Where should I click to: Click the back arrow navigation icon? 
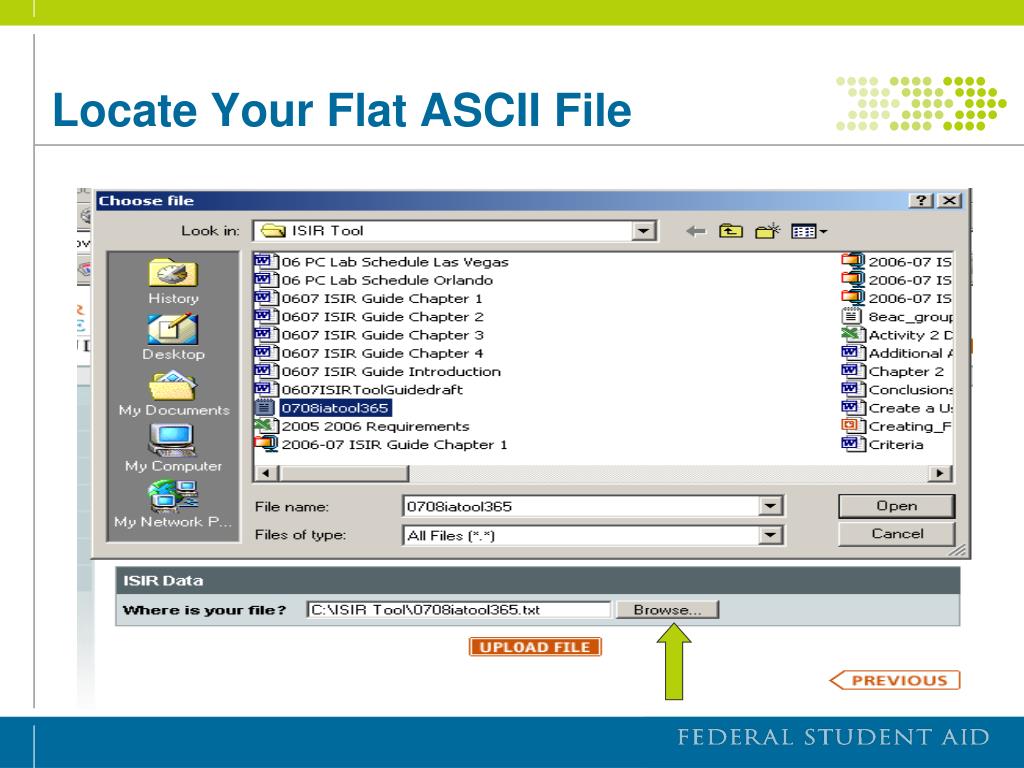(696, 231)
